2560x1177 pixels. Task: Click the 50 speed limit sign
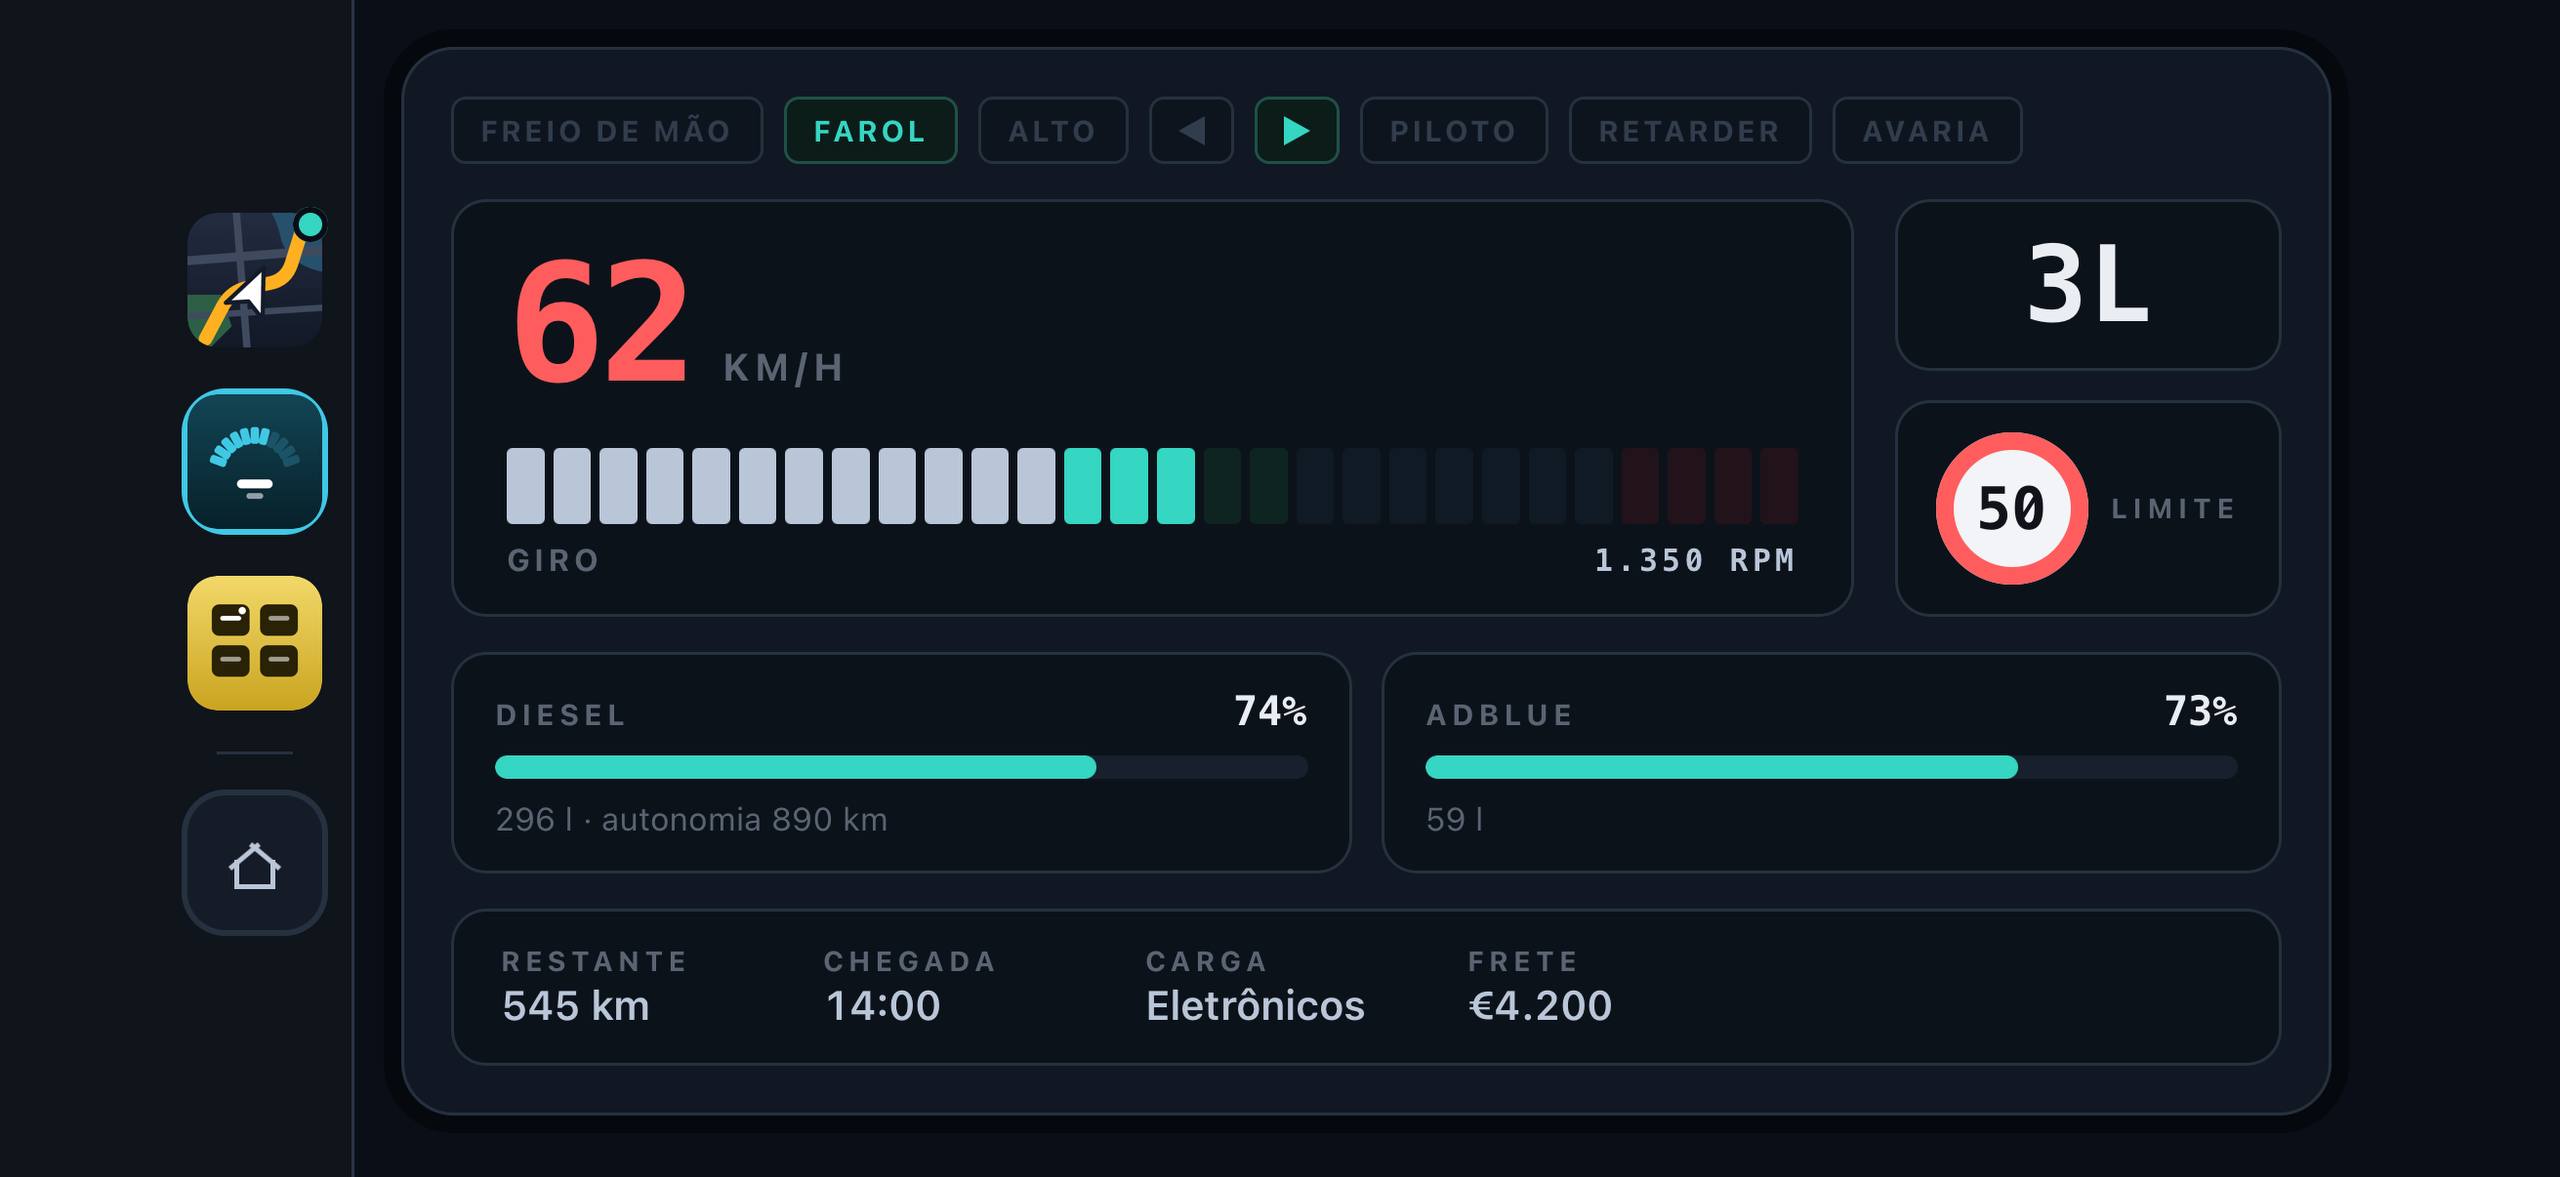pyautogui.click(x=2011, y=508)
